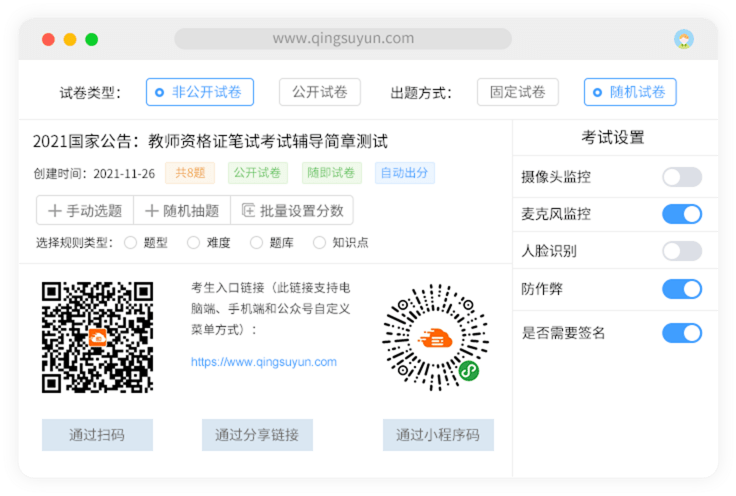Screen dimensions: 736x496
Task: Open the orange cloud mini-program code
Action: [436, 337]
